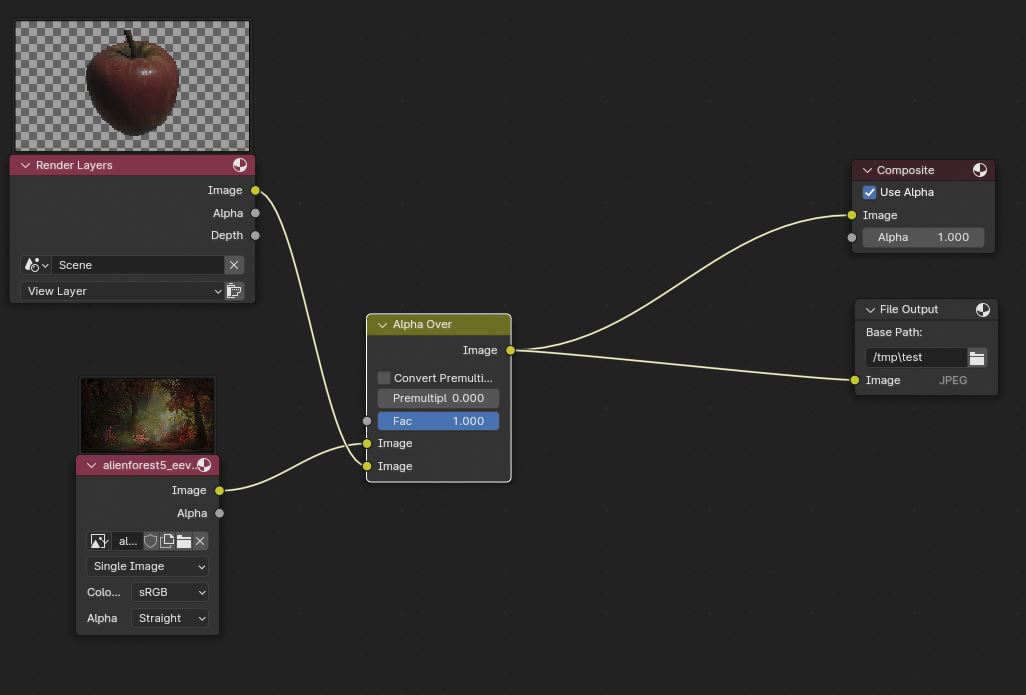
Task: Open the sRGB color space dropdown
Action: pyautogui.click(x=169, y=592)
